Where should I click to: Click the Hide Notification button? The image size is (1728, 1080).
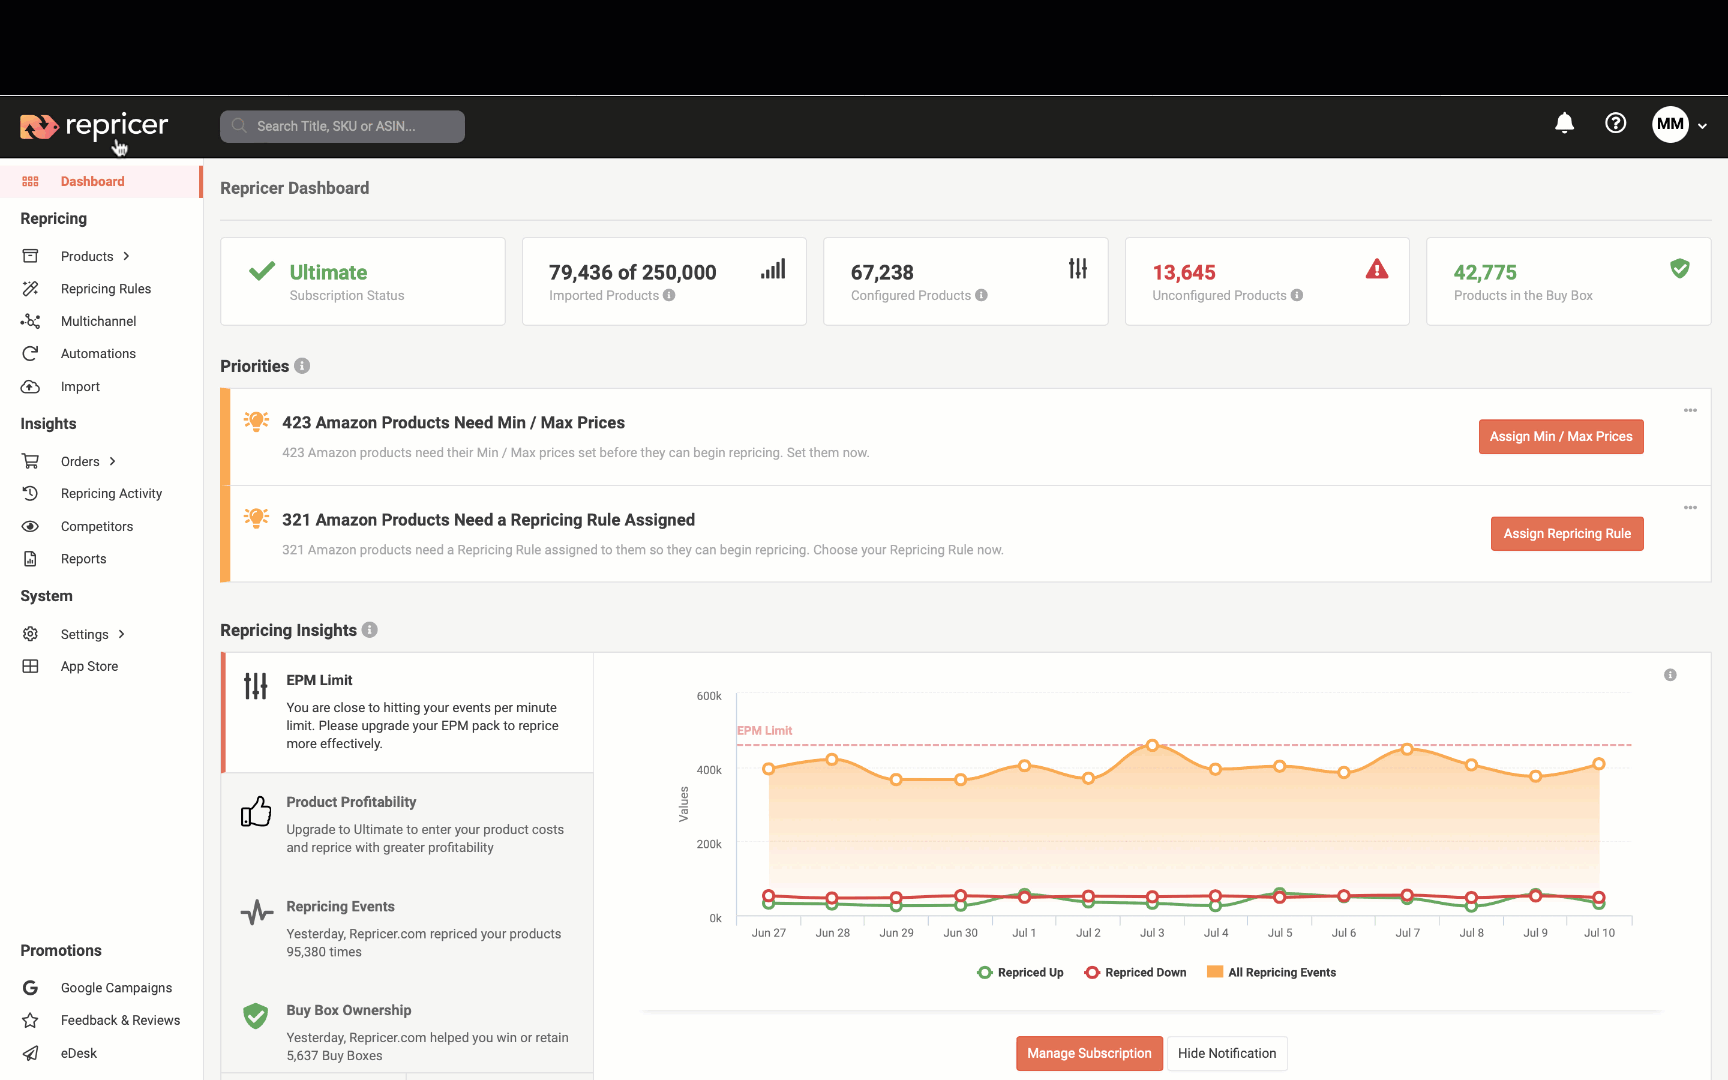click(x=1227, y=1054)
